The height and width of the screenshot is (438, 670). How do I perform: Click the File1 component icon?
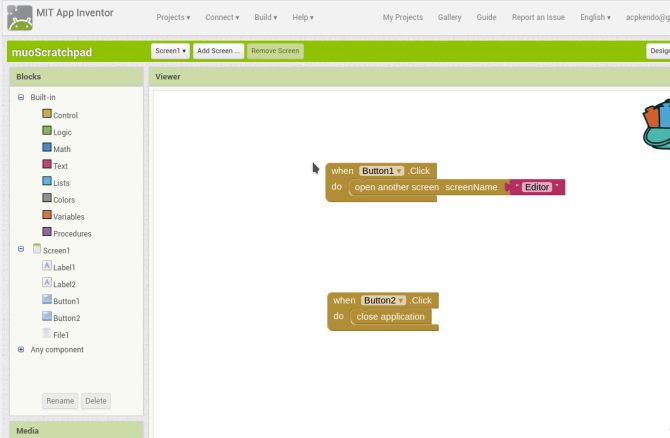tap(47, 333)
